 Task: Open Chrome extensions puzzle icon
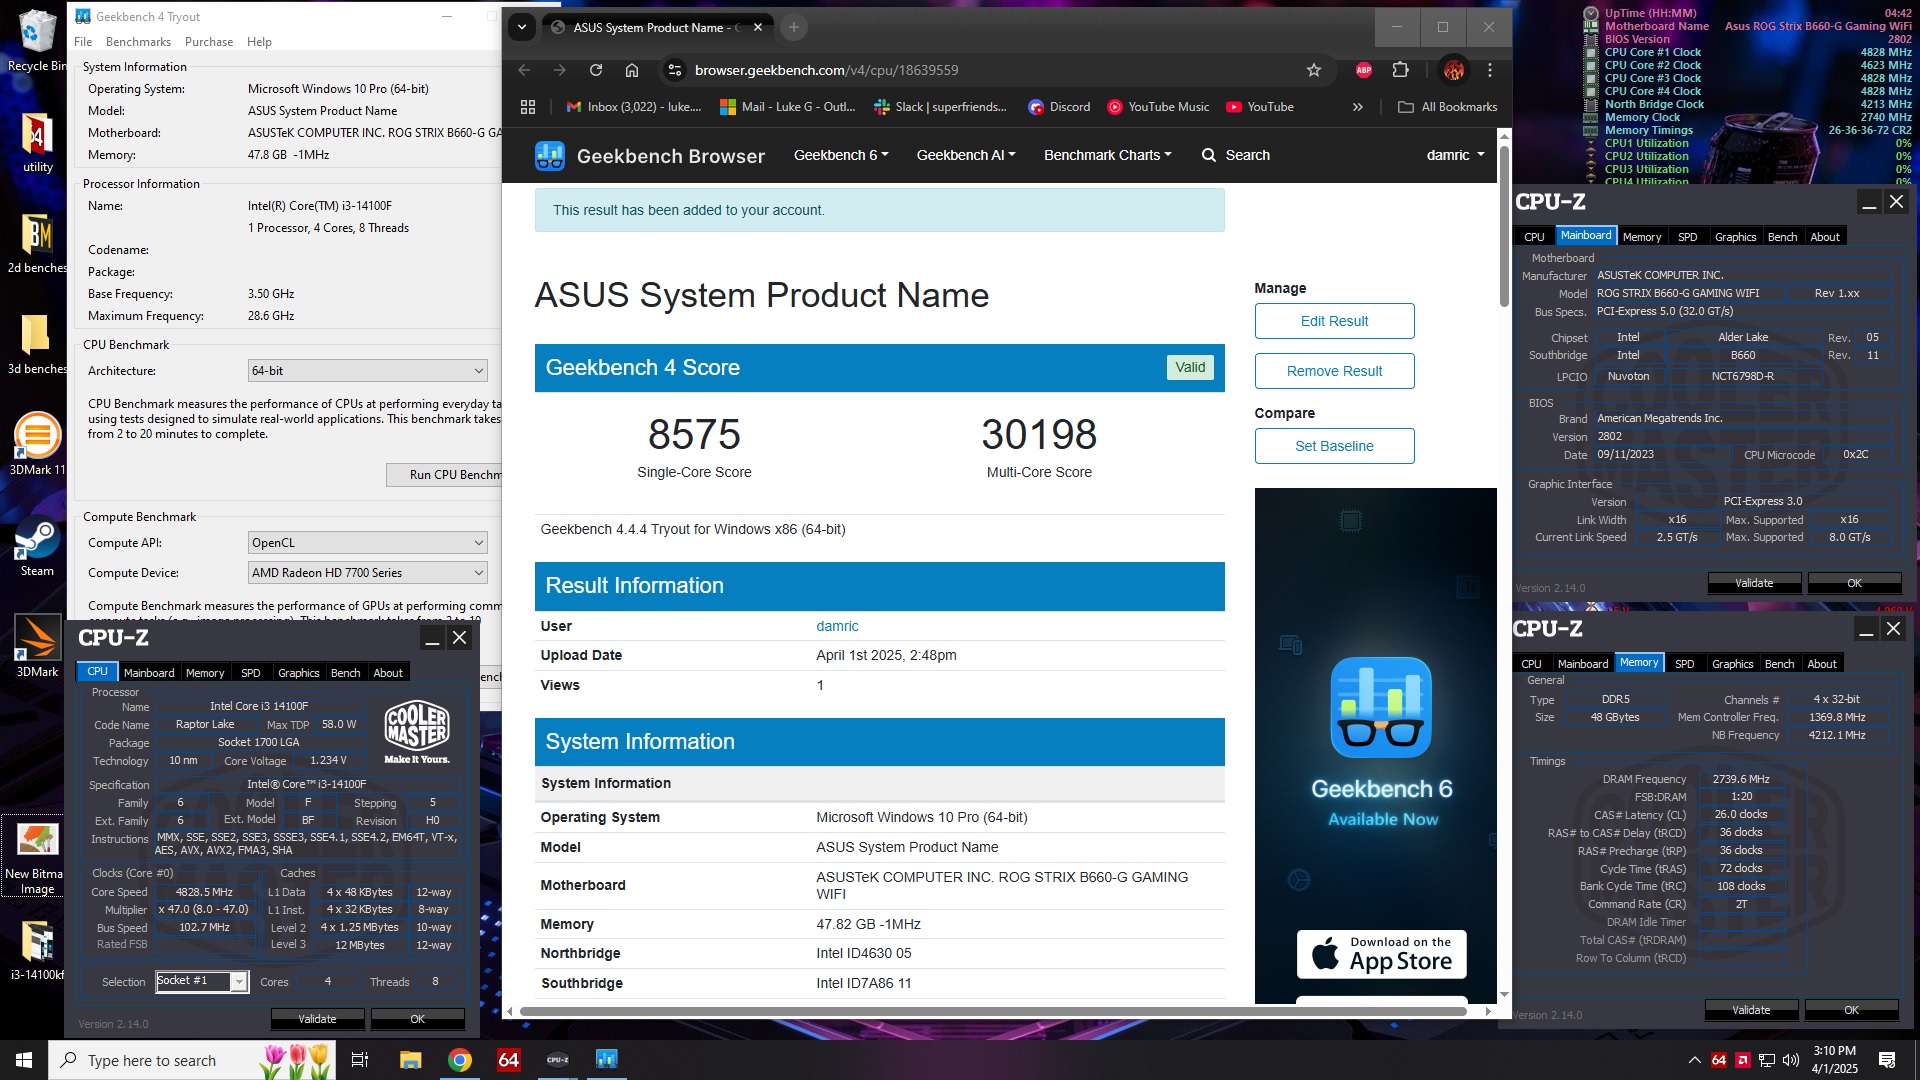point(1400,70)
